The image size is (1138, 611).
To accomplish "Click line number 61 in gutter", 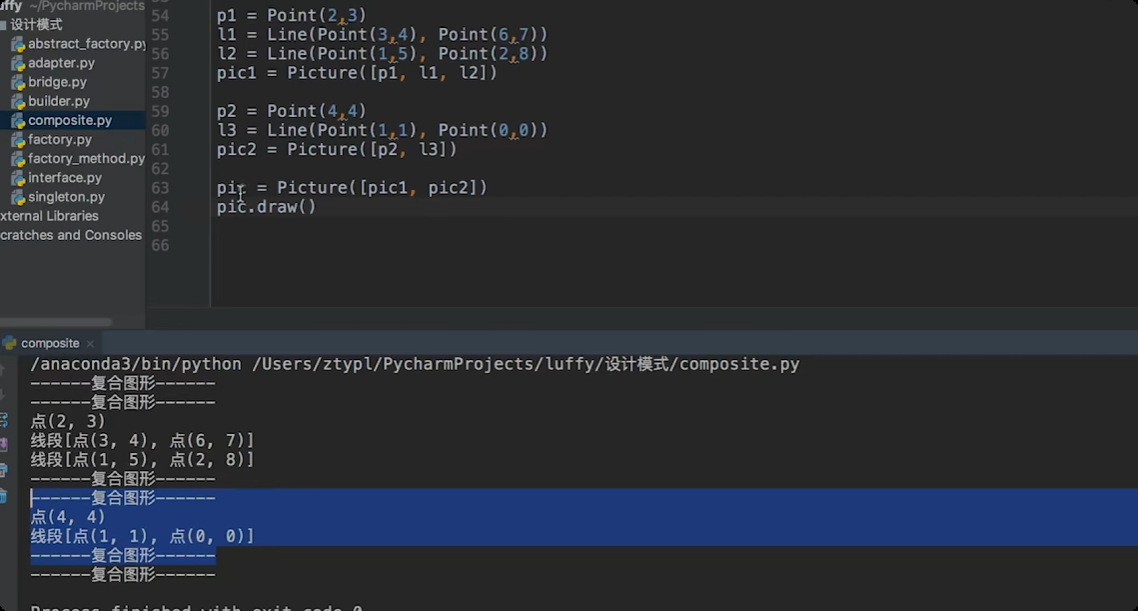I will tap(160, 149).
